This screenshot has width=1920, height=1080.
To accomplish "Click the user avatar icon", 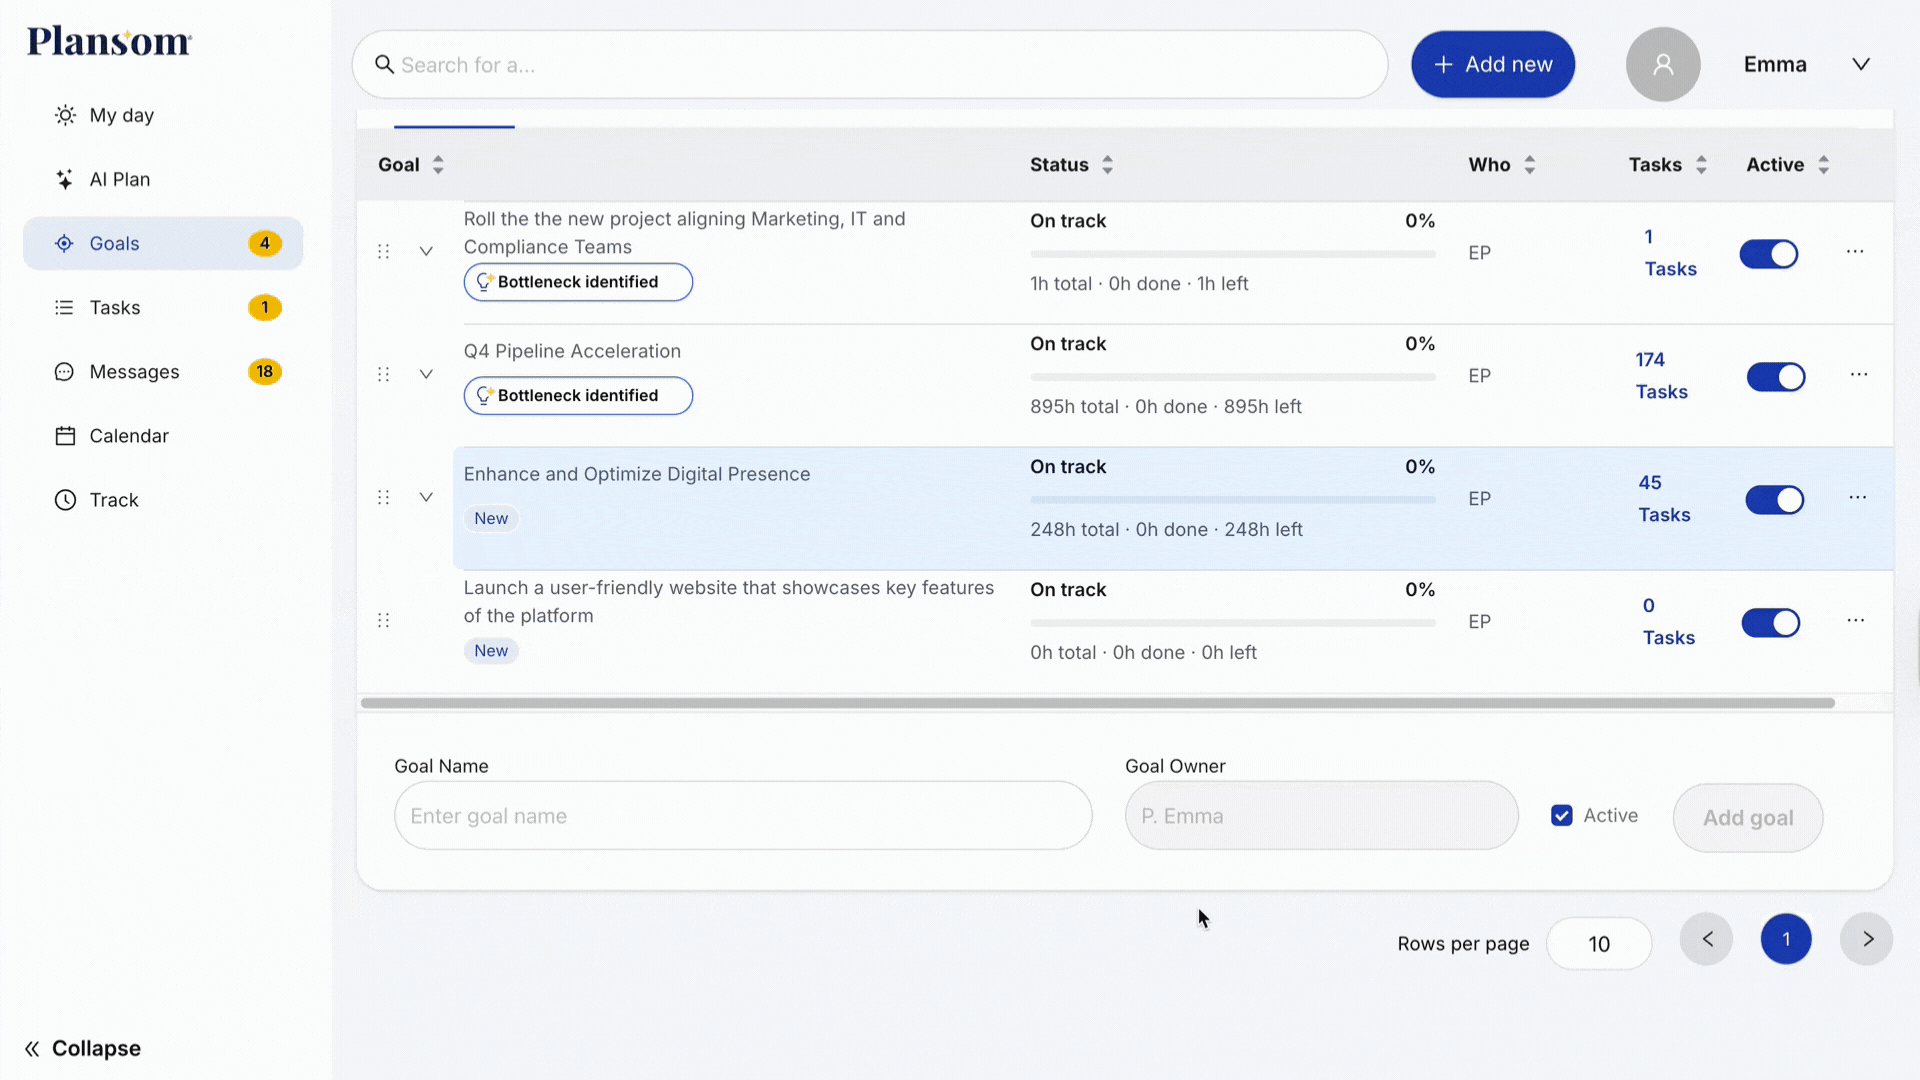I will (1662, 65).
